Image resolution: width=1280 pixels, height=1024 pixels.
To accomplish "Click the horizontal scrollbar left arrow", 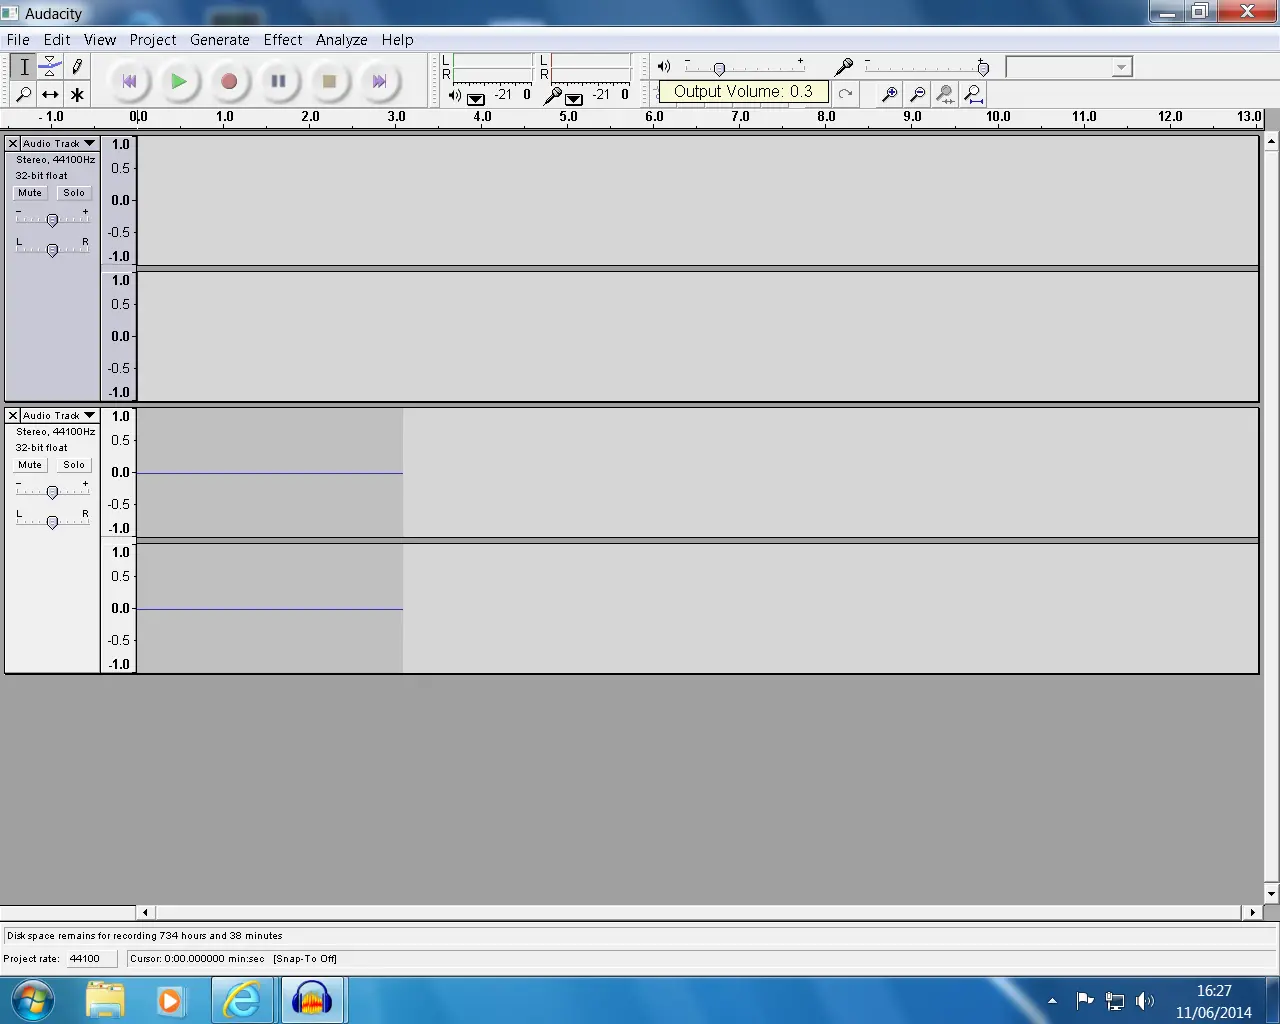I will [146, 912].
